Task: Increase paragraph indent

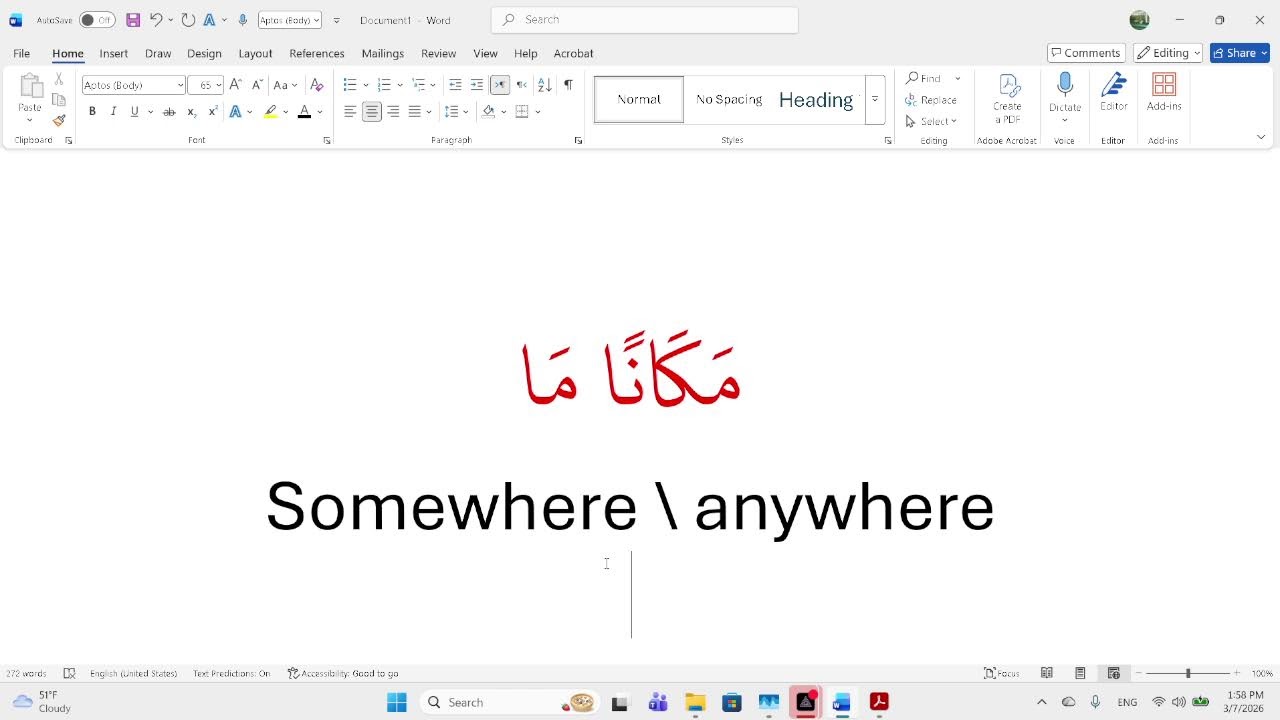Action: click(x=477, y=85)
